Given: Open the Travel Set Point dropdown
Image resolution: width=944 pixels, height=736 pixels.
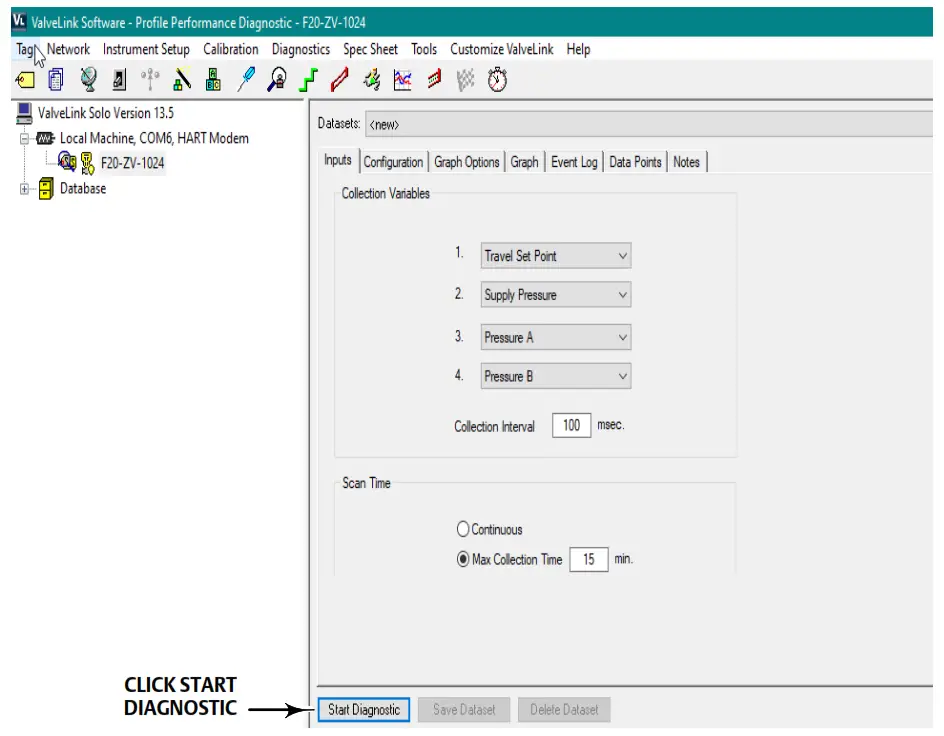Looking at the screenshot, I should (x=556, y=256).
